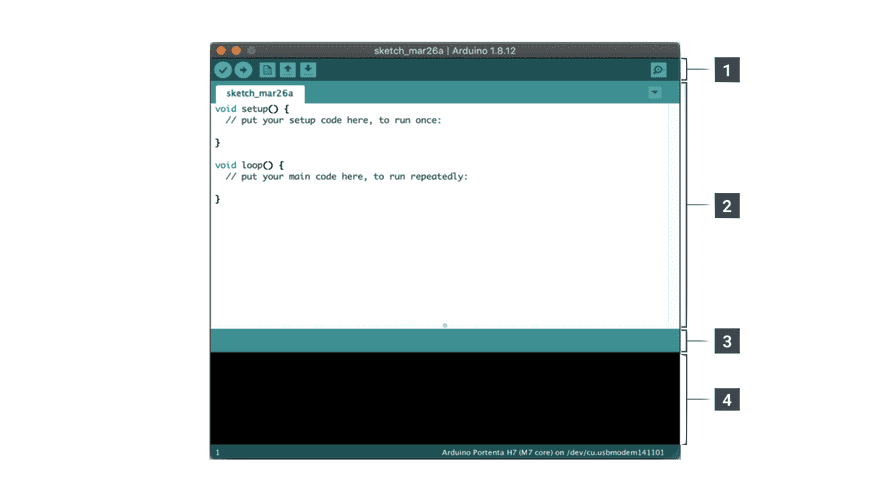890x501 pixels.
Task: Click the Verify checkmark button
Action: (223, 70)
